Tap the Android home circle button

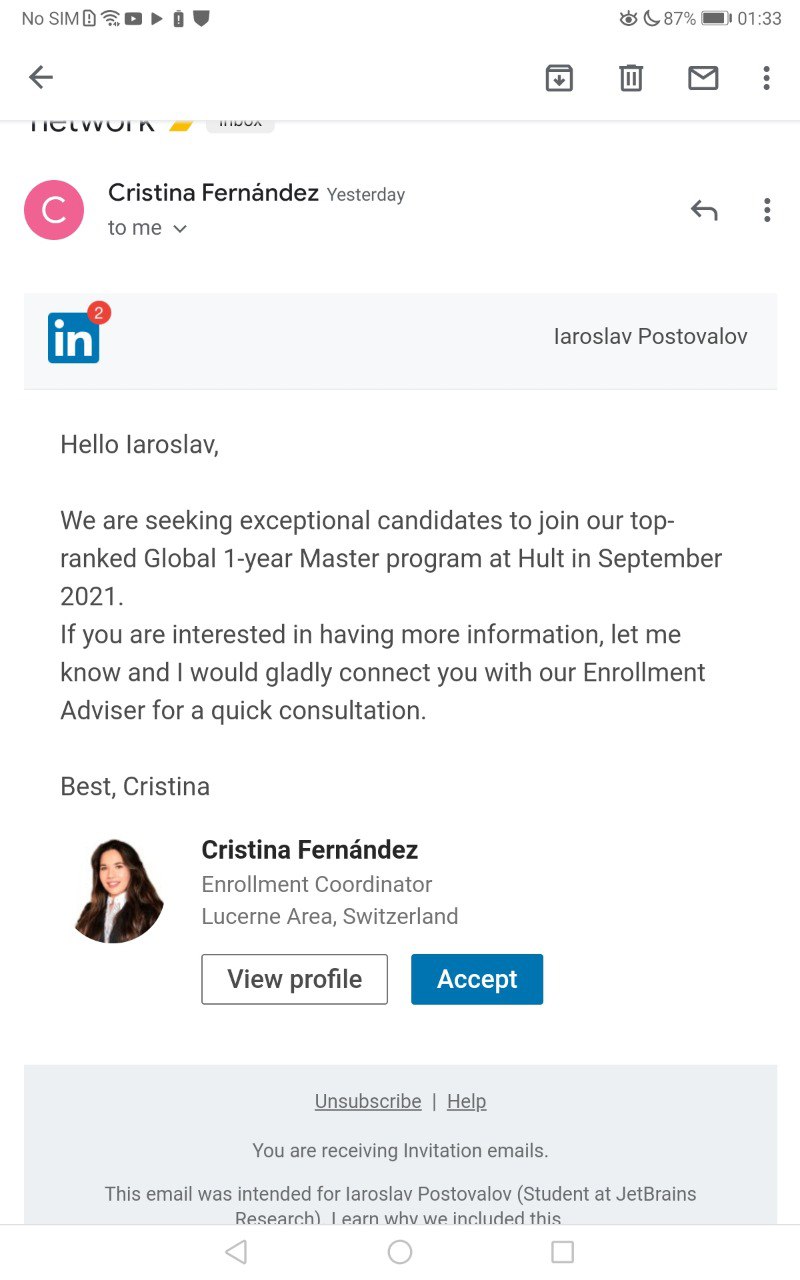pyautogui.click(x=400, y=1252)
